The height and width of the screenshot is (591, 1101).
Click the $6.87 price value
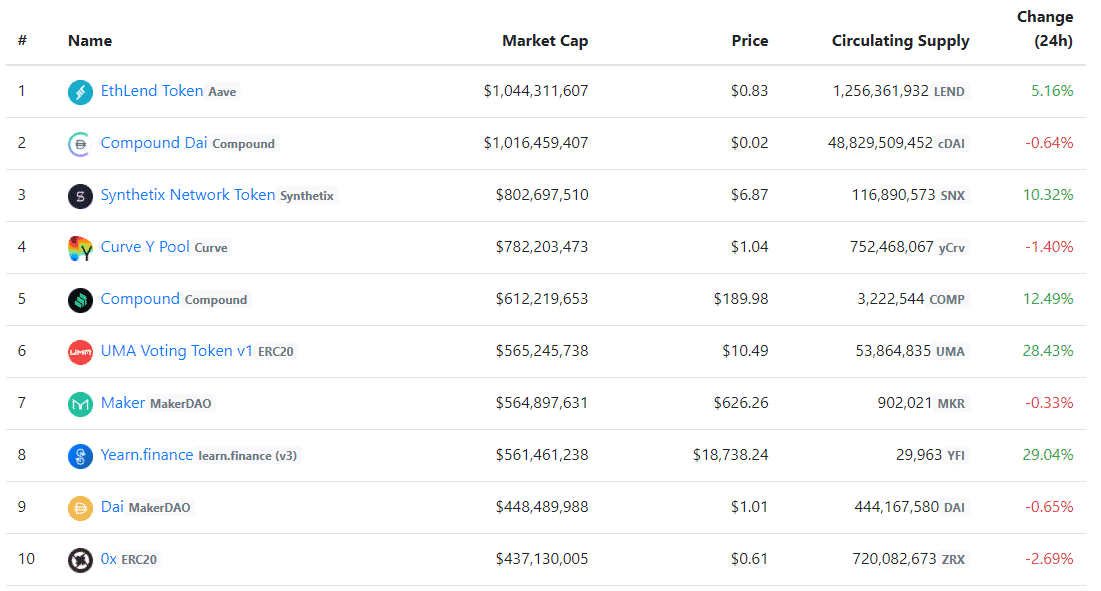coord(749,194)
